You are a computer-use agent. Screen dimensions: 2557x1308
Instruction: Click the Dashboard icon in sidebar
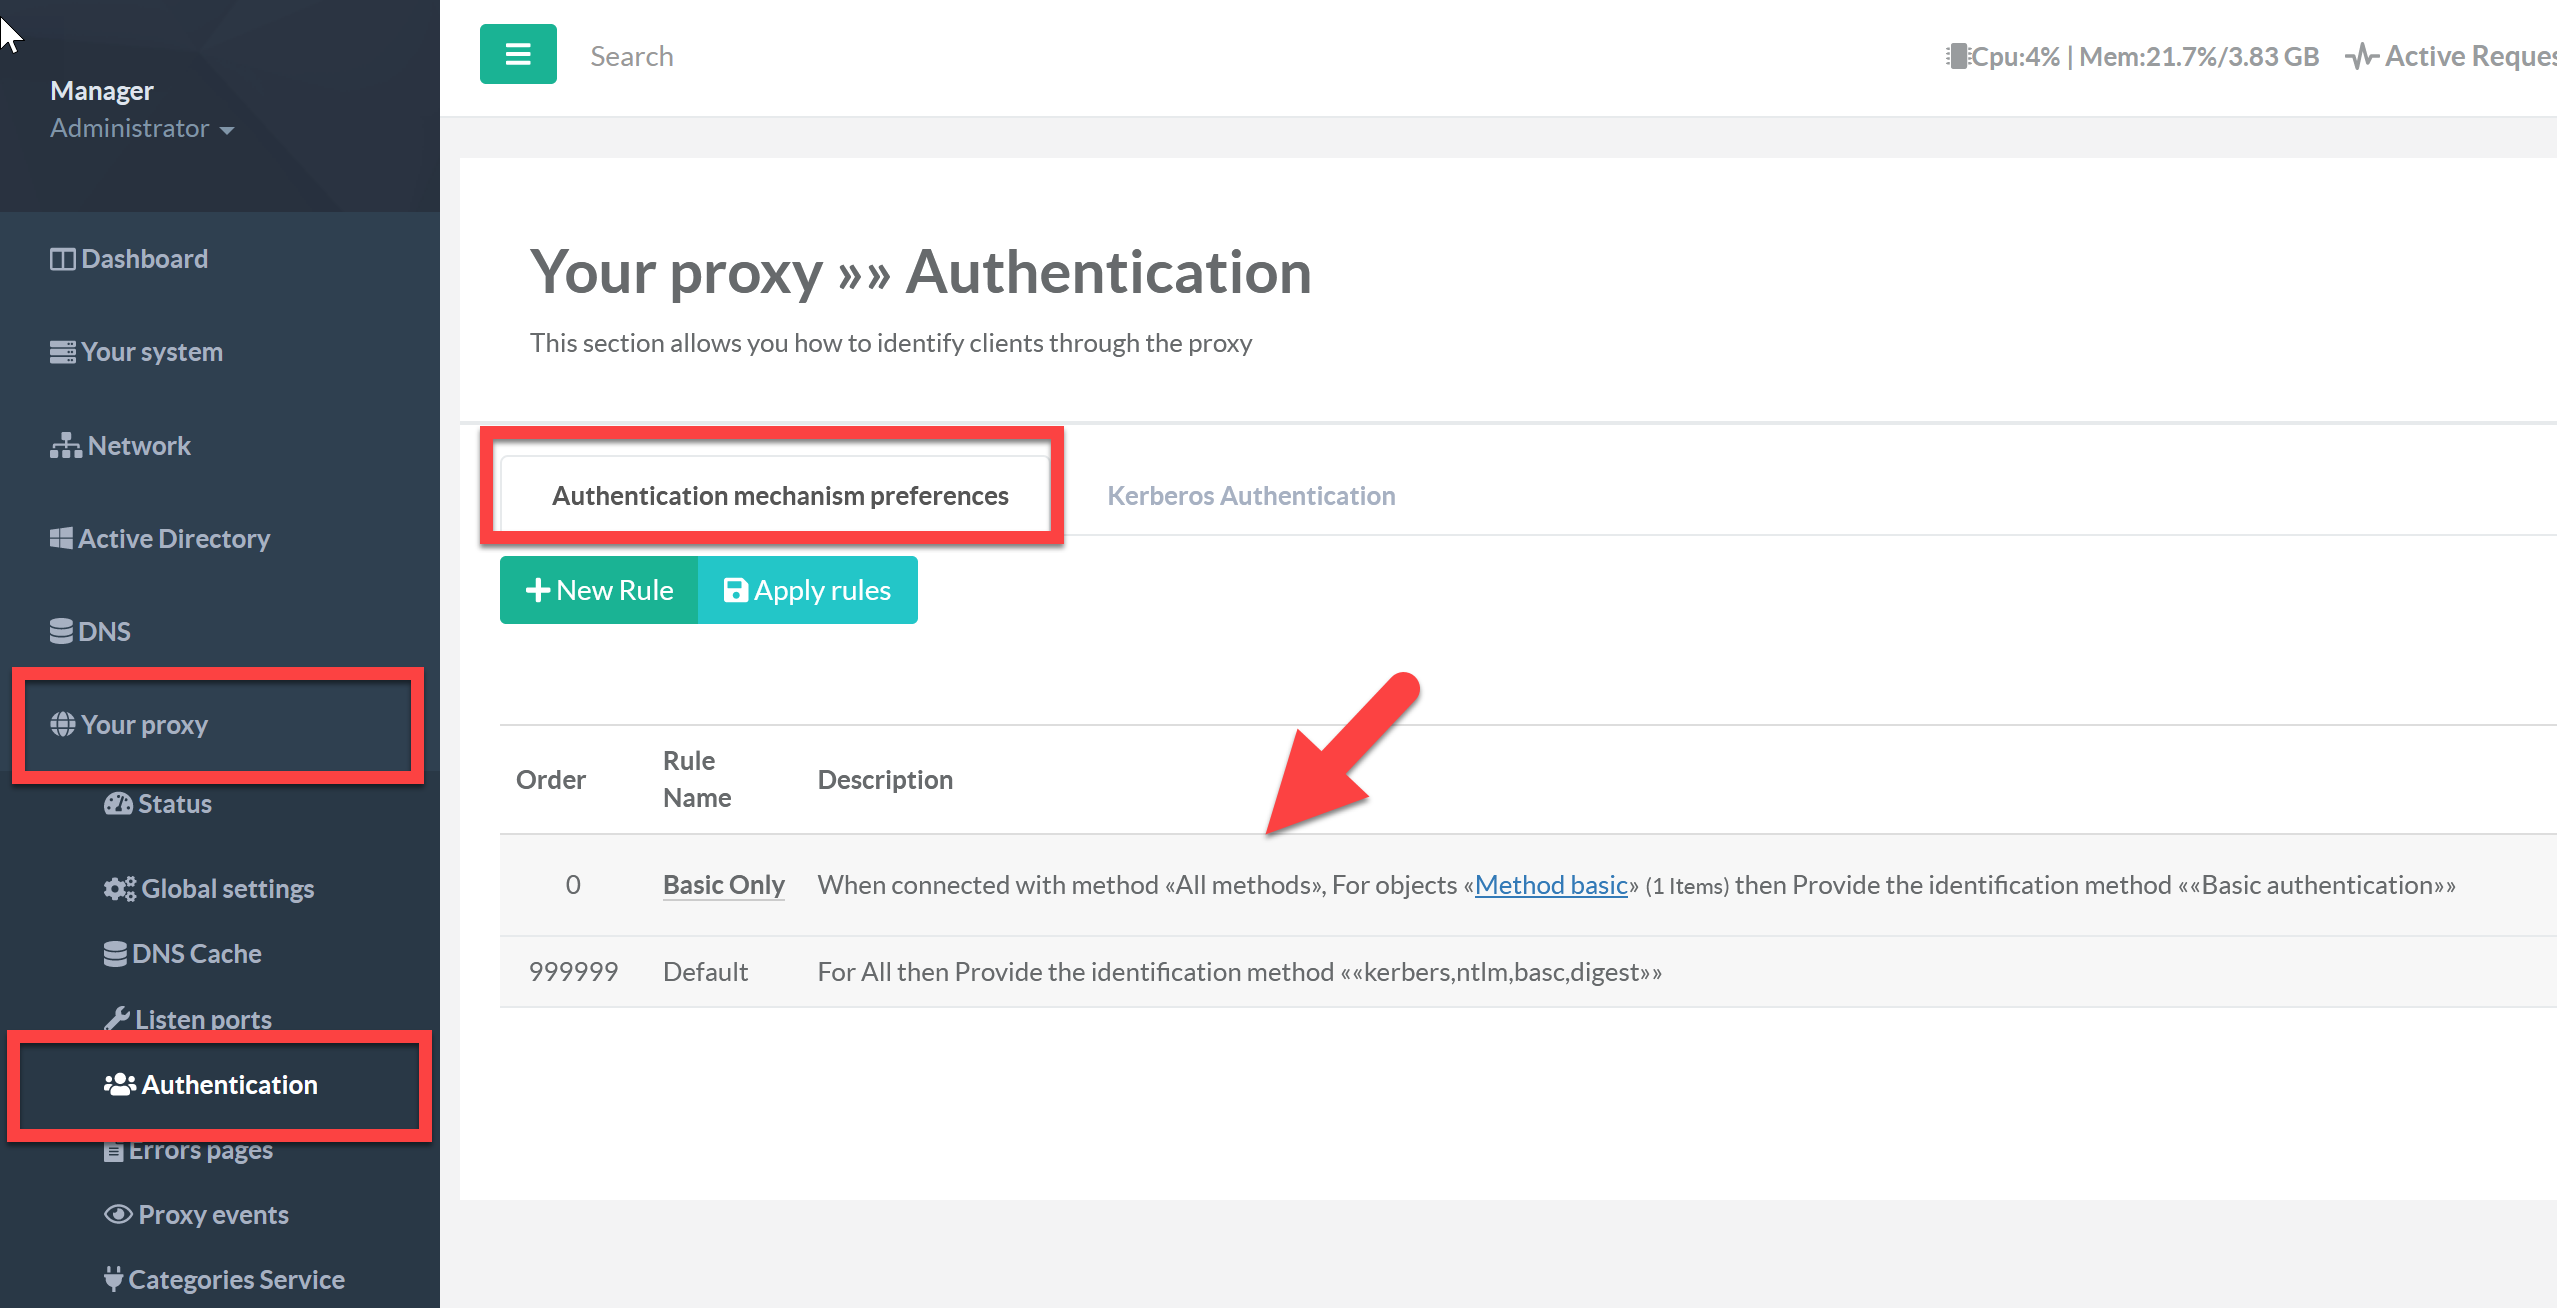(x=62, y=259)
